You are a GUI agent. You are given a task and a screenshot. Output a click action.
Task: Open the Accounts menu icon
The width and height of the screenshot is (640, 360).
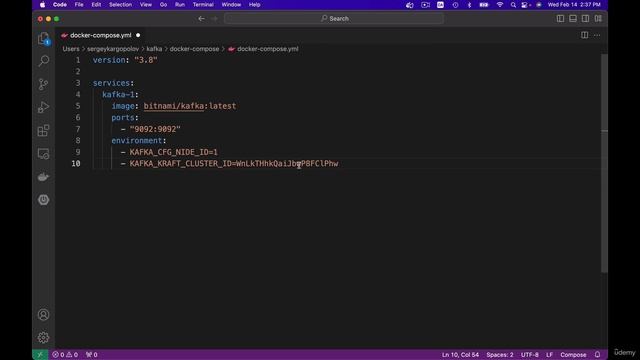[x=44, y=315]
